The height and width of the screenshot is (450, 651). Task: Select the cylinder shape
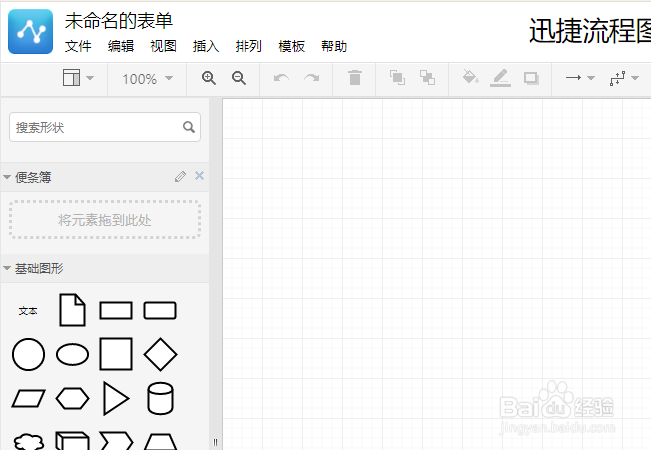click(160, 399)
